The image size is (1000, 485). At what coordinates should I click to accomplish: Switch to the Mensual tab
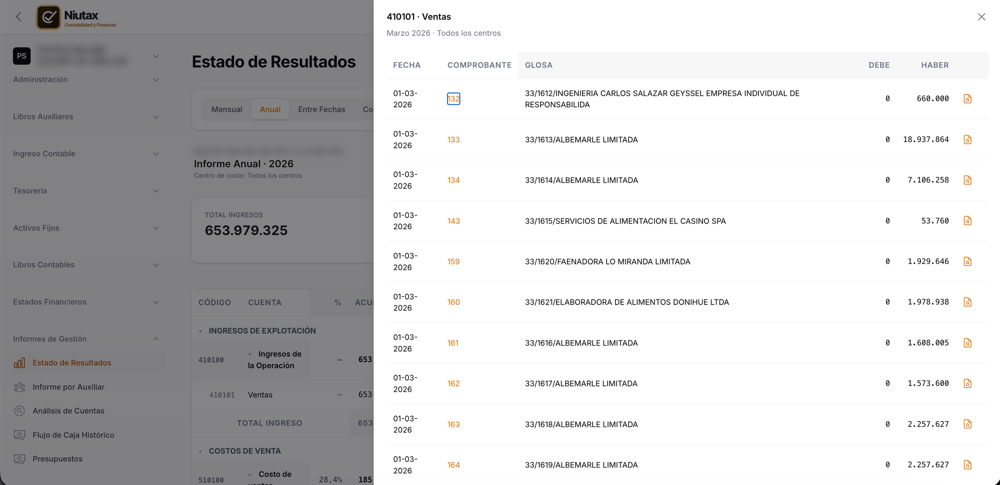[226, 109]
